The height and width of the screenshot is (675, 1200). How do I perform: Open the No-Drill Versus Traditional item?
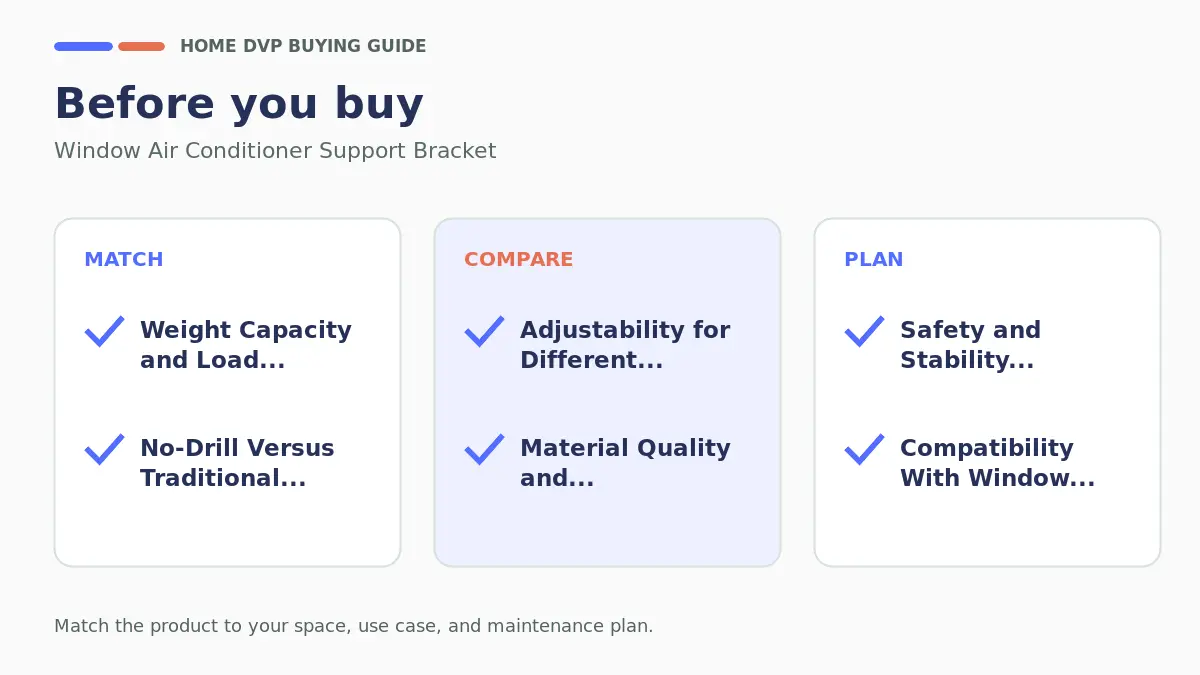[x=237, y=463]
